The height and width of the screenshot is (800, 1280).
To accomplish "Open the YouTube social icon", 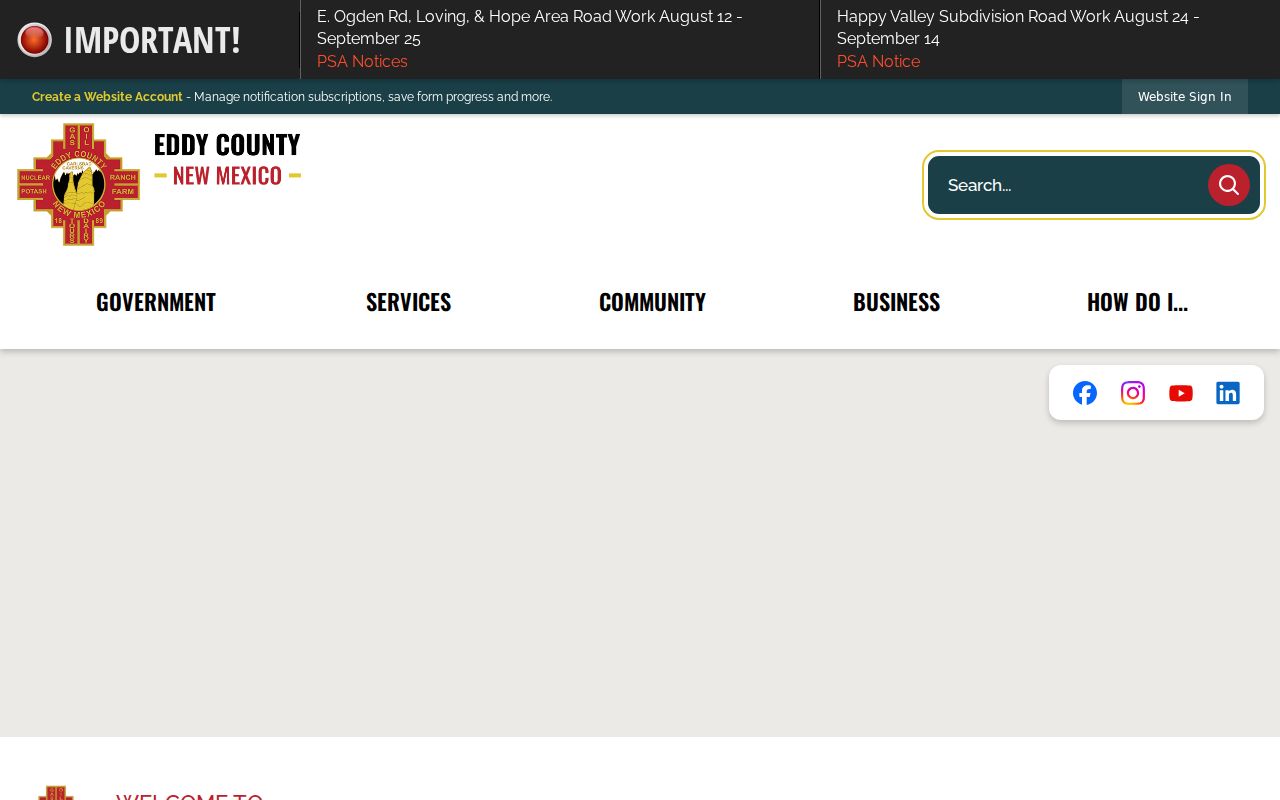I will [1181, 393].
